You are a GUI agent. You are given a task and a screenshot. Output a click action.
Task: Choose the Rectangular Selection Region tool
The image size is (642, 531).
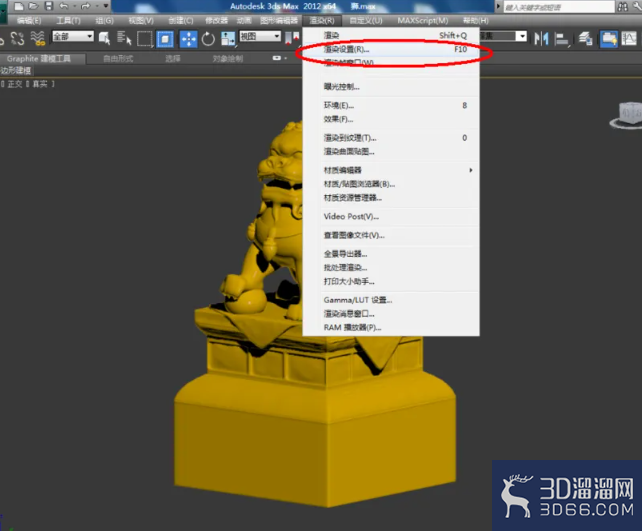pos(145,39)
